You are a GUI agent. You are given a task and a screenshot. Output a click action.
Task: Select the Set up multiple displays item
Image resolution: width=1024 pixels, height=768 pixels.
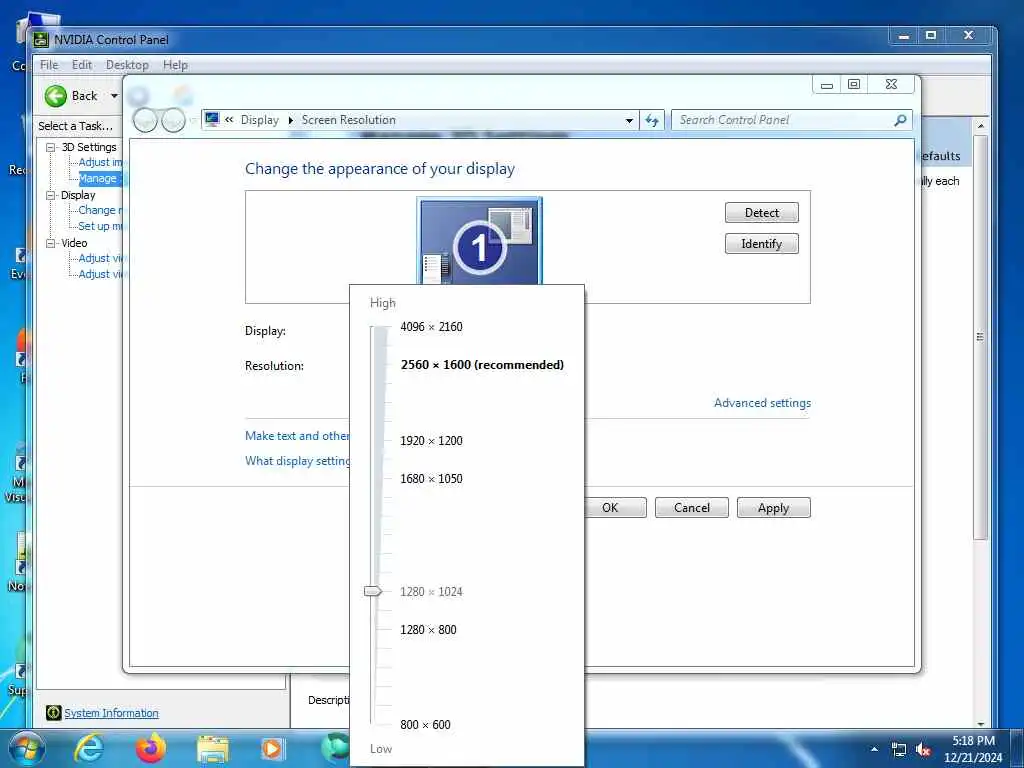(101, 226)
